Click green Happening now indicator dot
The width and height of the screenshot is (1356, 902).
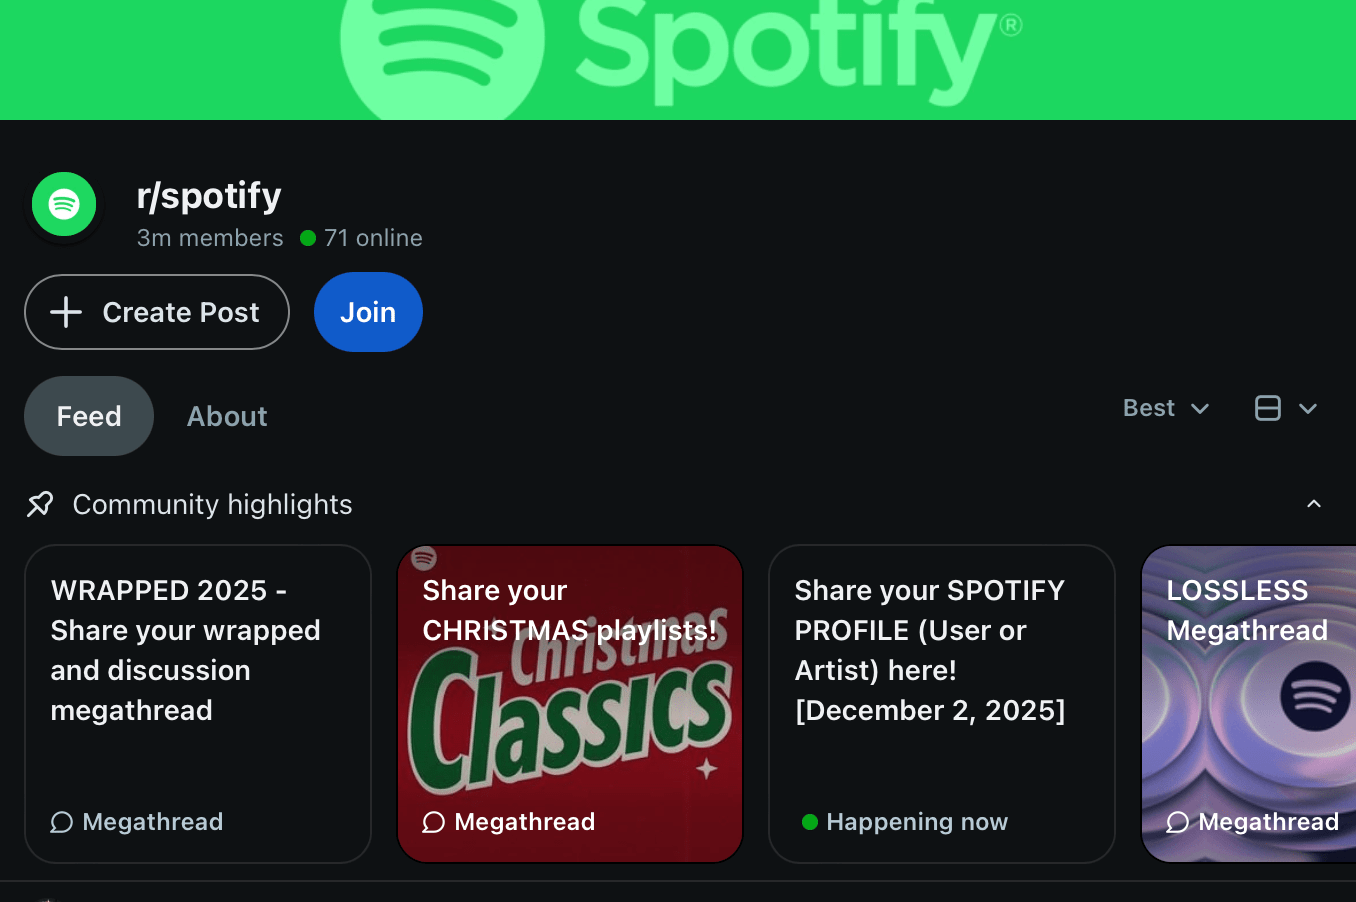[810, 822]
